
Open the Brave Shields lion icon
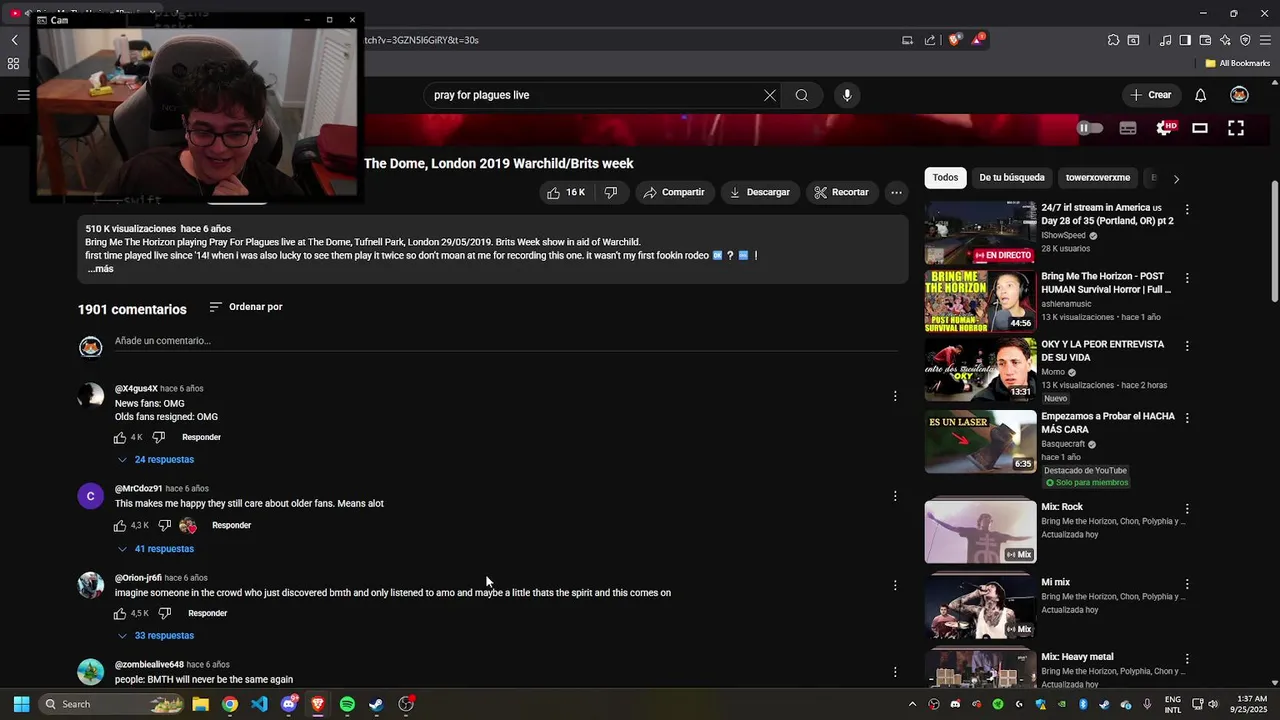coord(955,40)
